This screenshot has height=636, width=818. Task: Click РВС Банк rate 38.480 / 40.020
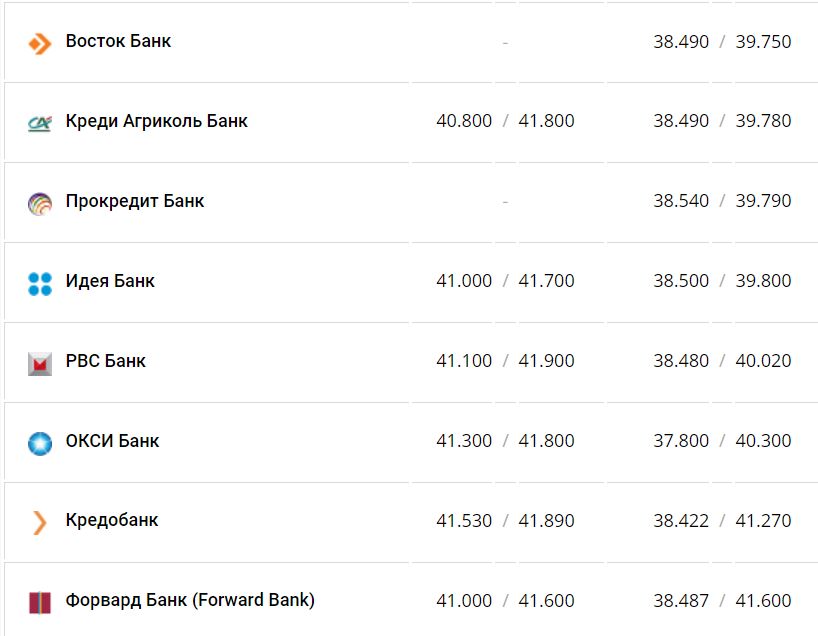(x=722, y=361)
